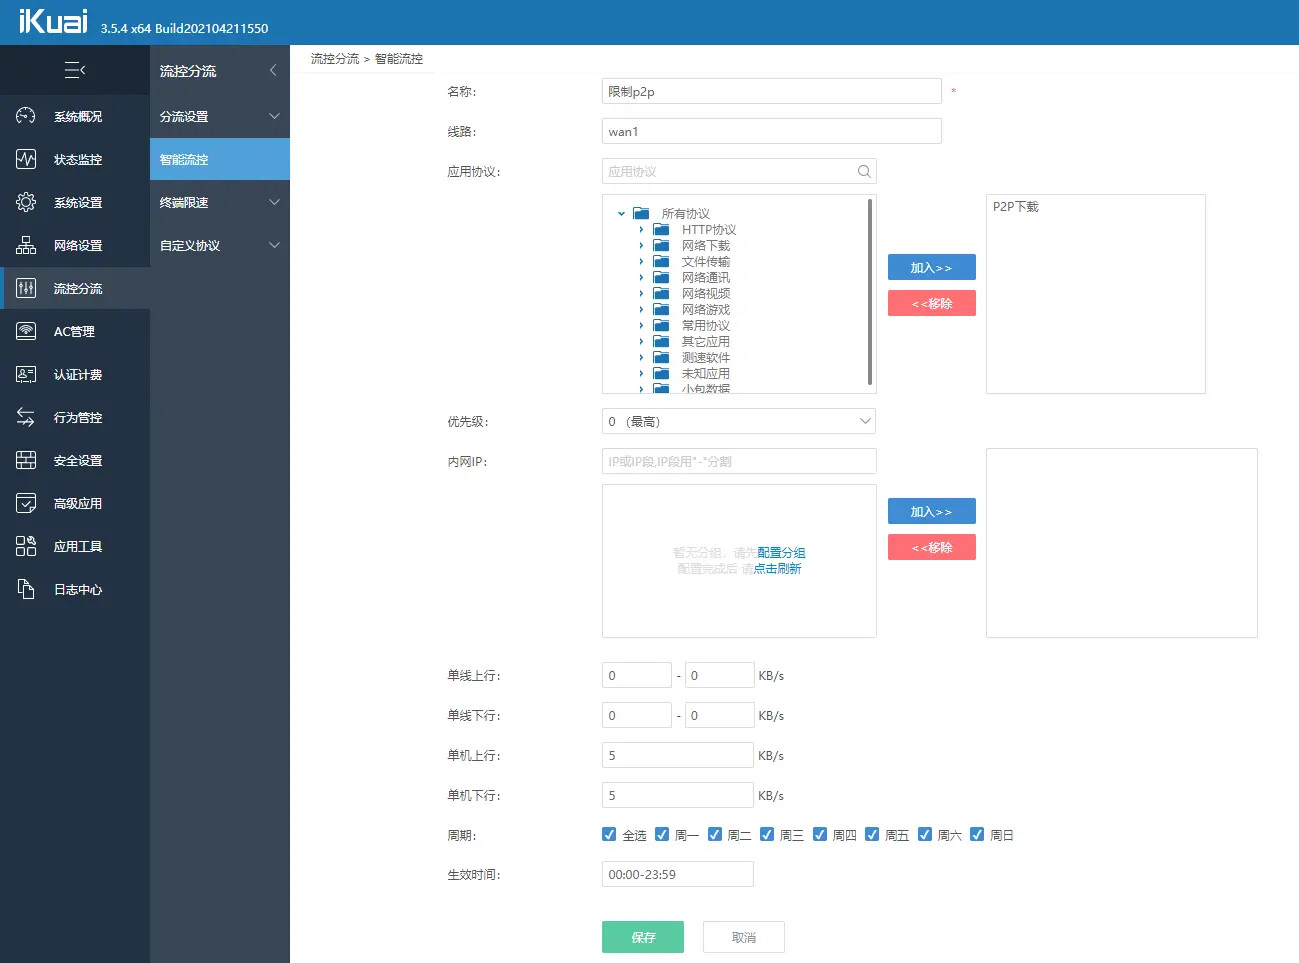The image size is (1299, 963).
Task: Click the 行为管控 arrows icon
Action: (26, 417)
